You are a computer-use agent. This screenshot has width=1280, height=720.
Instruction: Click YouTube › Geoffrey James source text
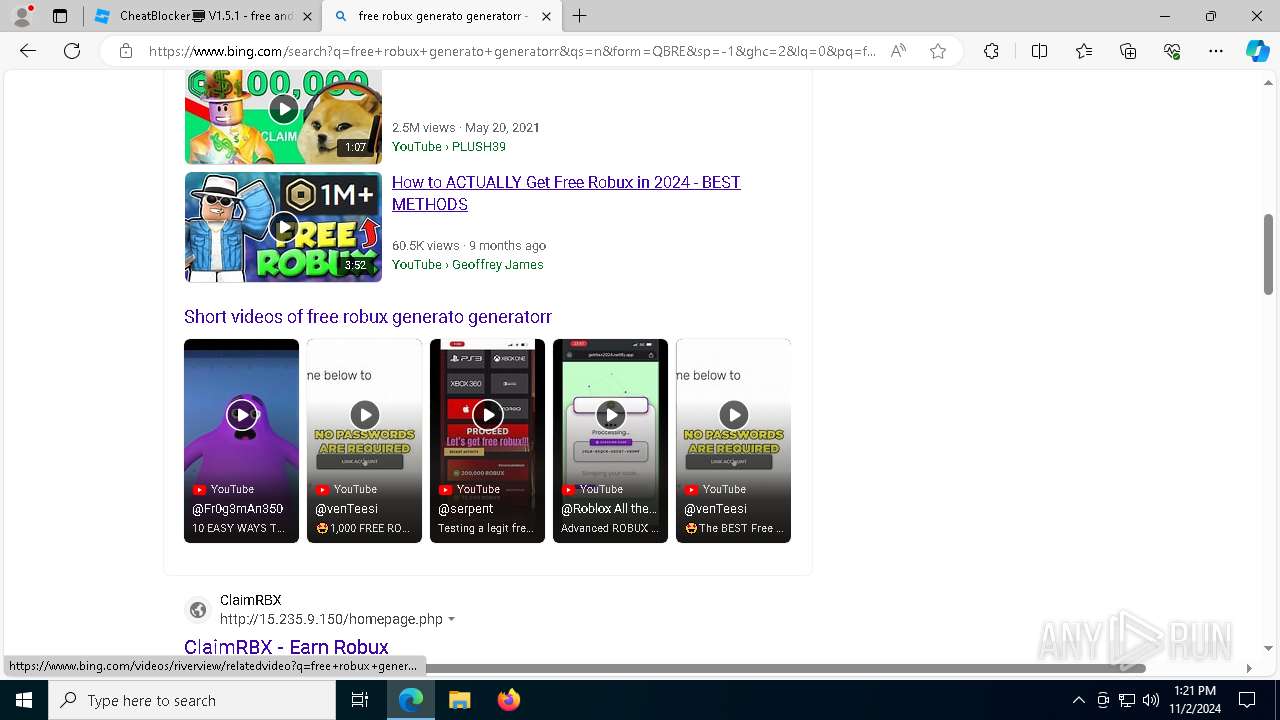[x=468, y=264]
